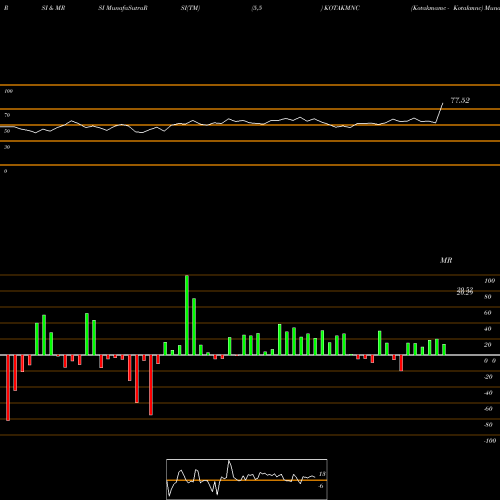Click the 13 label in mini chart
The height and width of the screenshot is (500, 500).
tap(322, 474)
